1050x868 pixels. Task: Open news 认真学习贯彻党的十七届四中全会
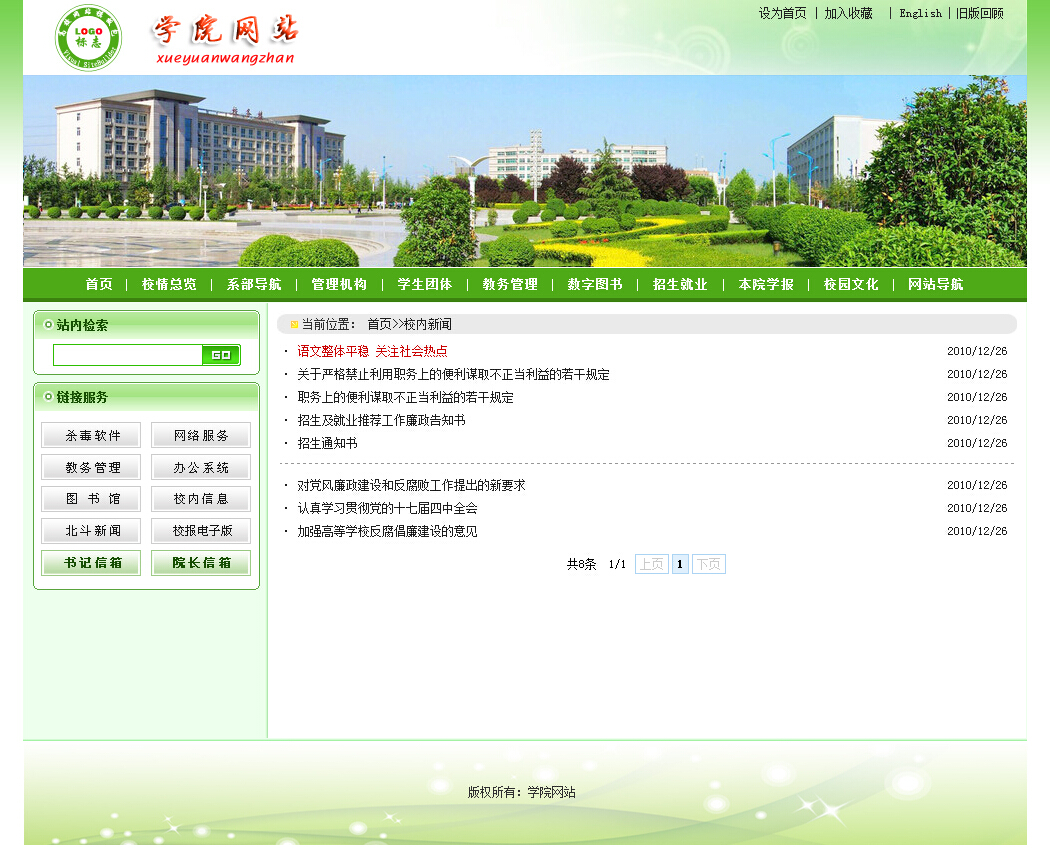(x=387, y=508)
